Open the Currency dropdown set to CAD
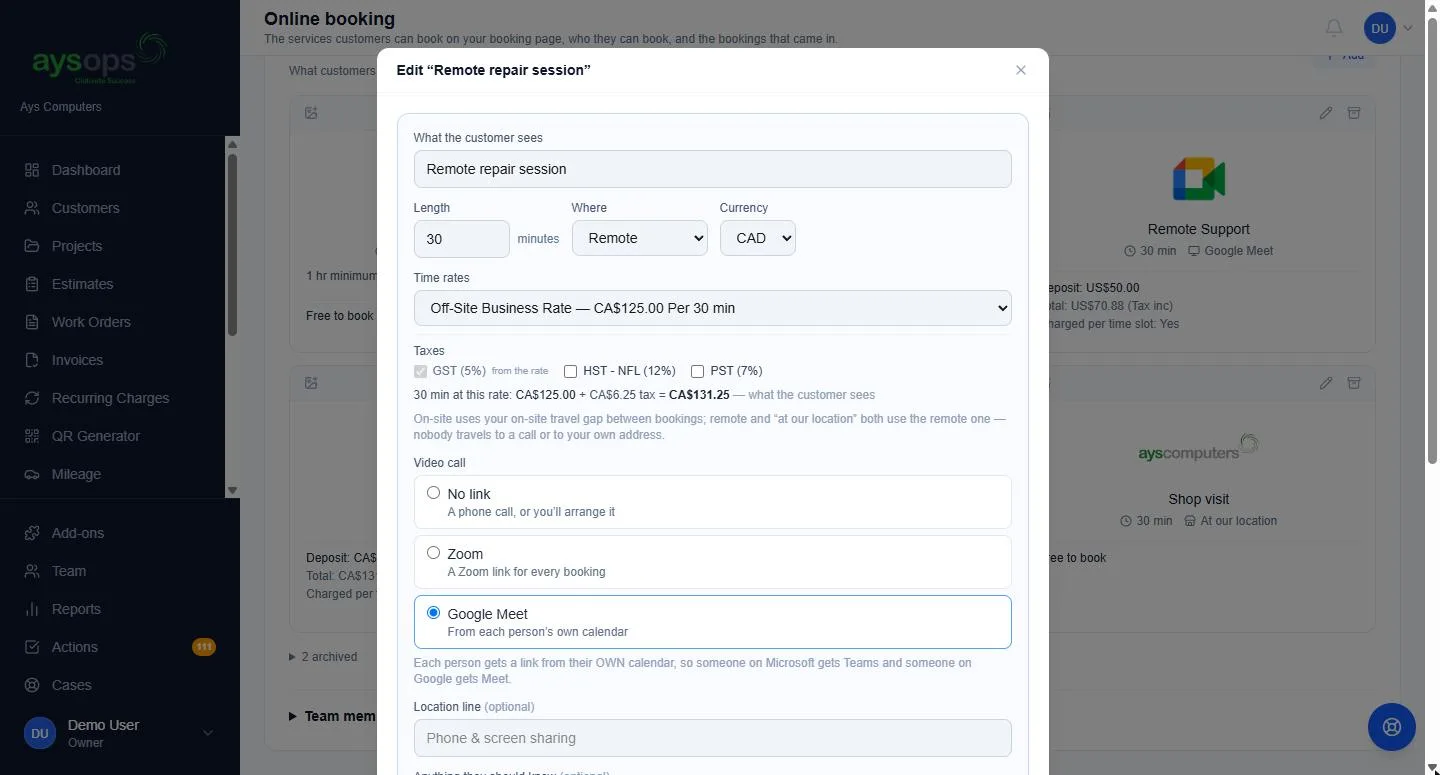This screenshot has height=775, width=1440. [x=758, y=238]
